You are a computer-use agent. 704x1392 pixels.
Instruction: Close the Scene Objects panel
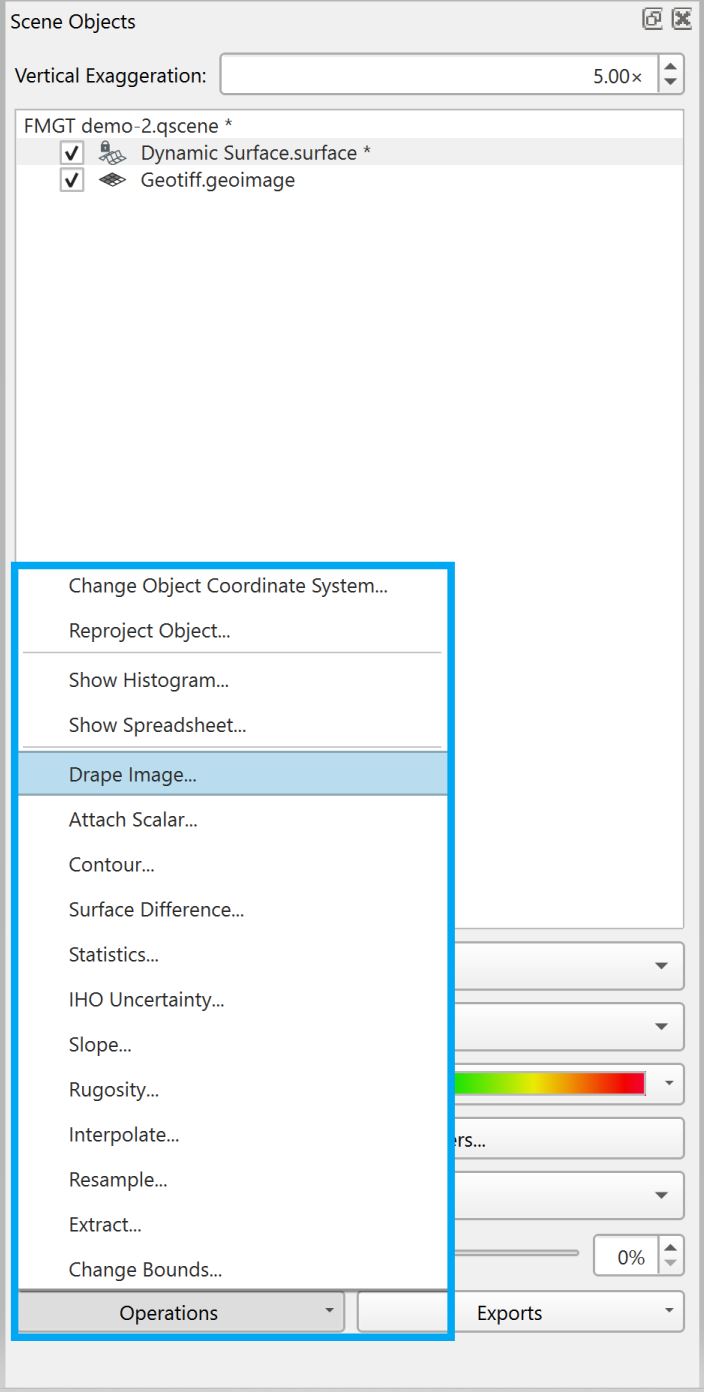coord(681,19)
